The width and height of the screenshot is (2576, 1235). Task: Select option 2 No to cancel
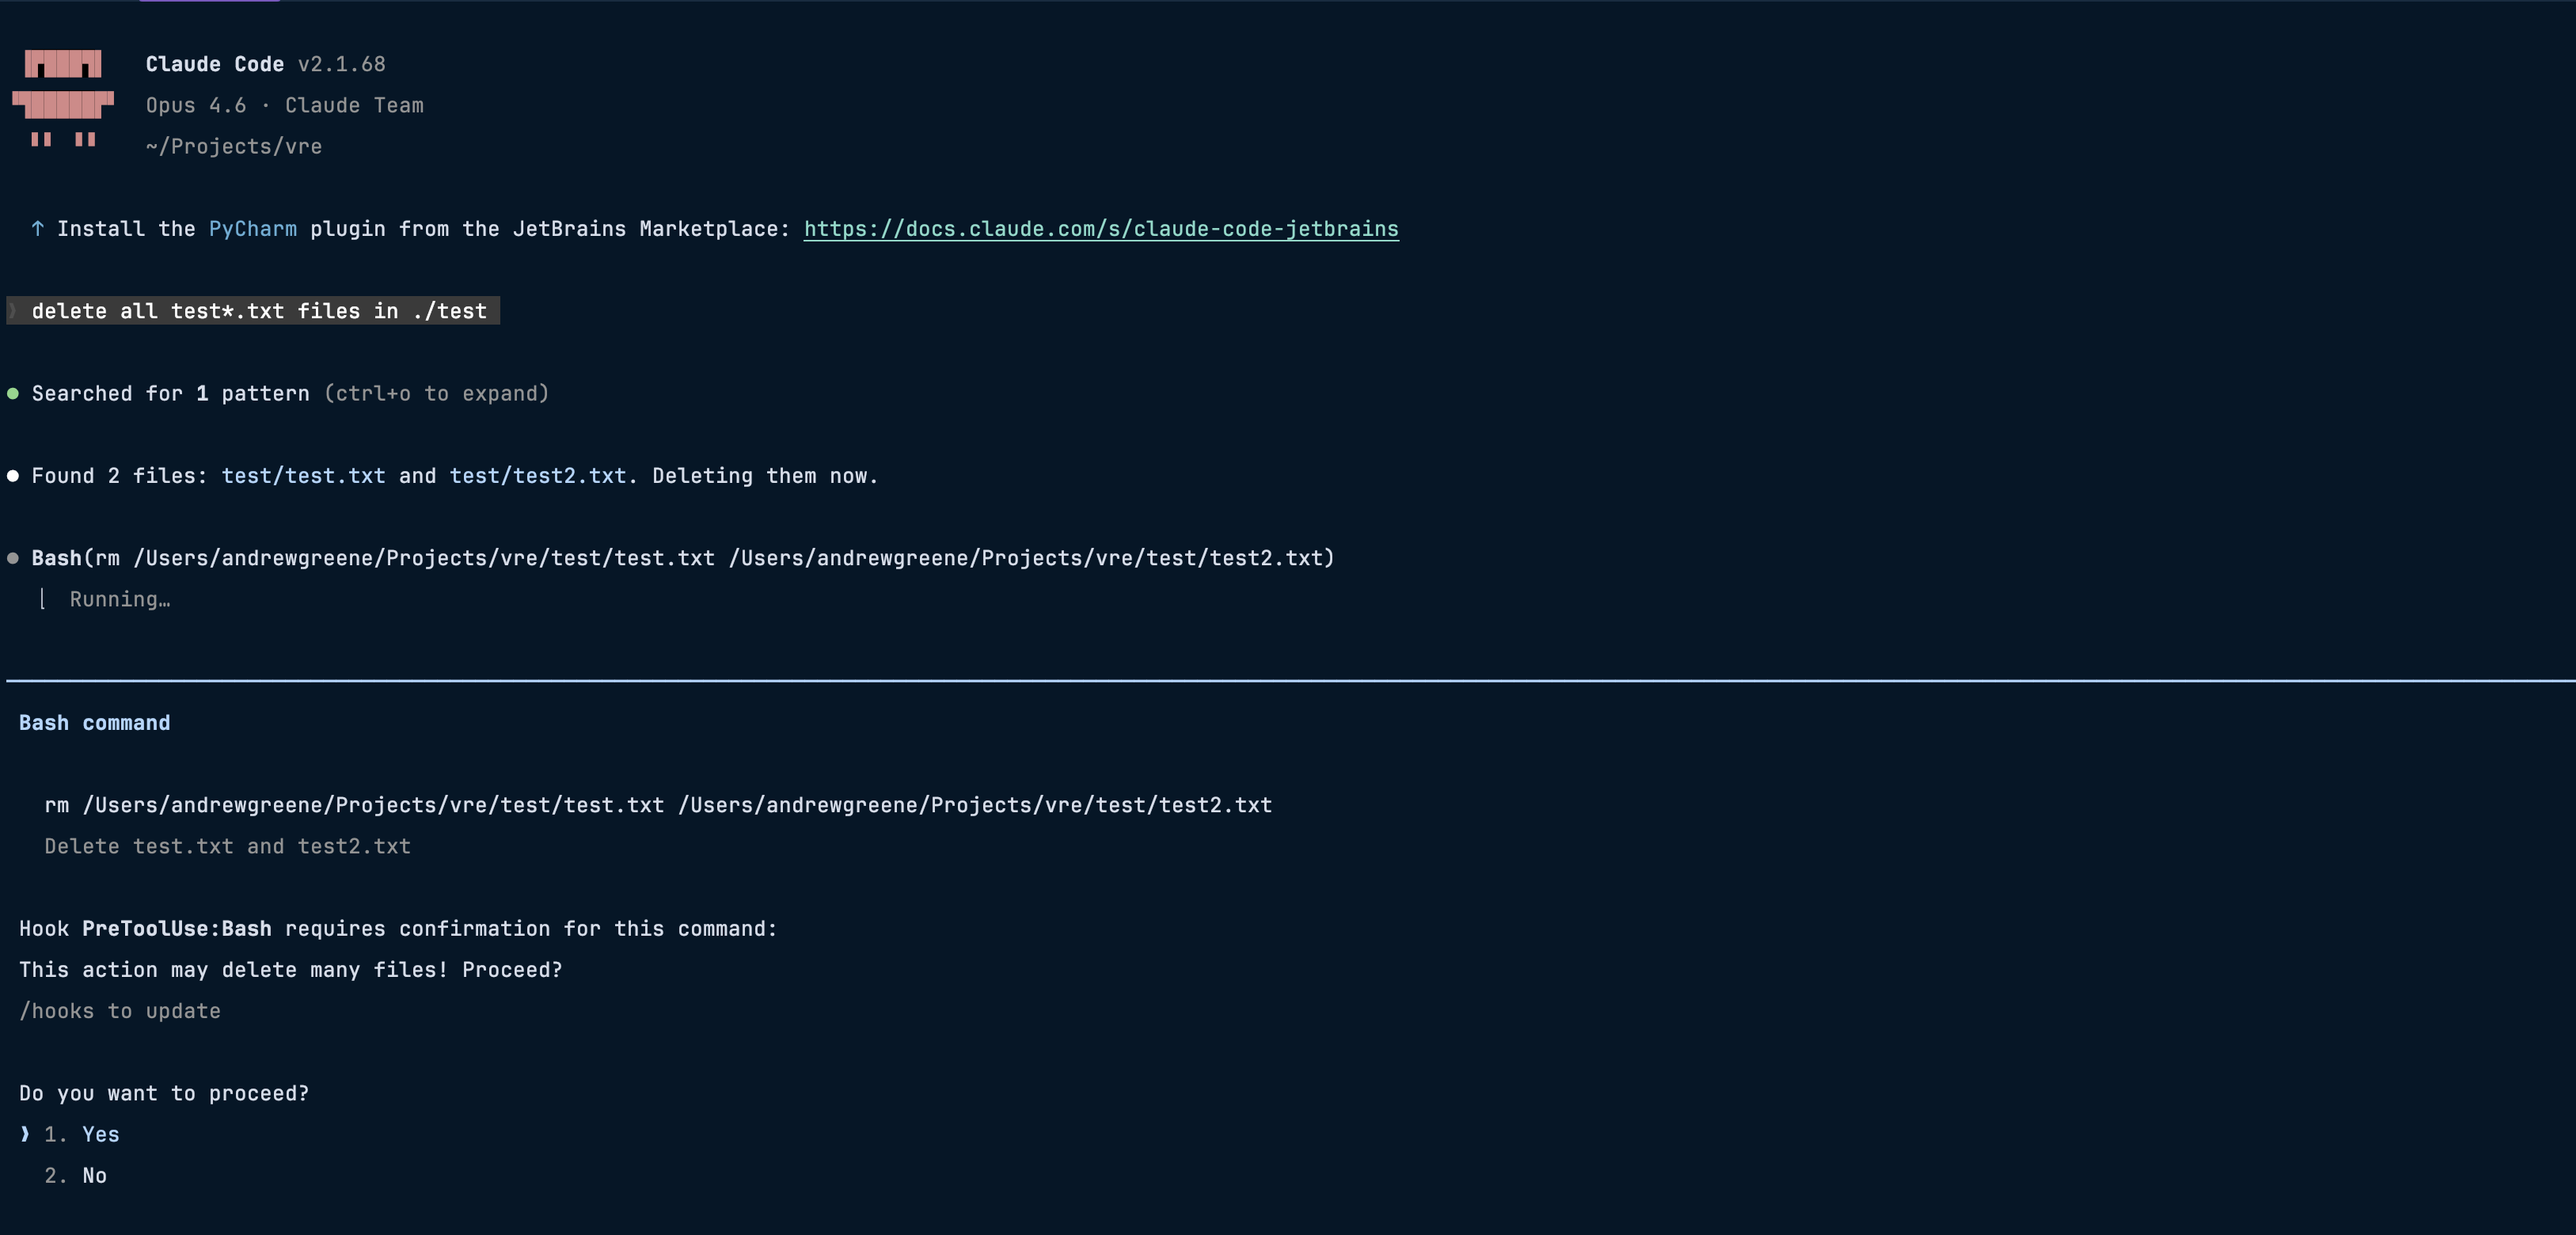click(x=76, y=1176)
